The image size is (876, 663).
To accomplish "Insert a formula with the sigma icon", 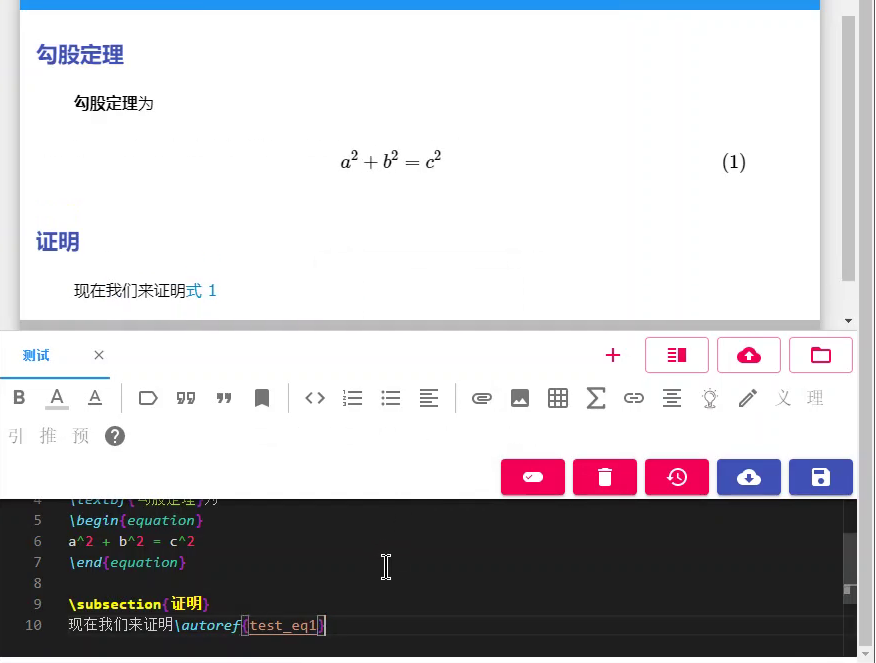I will (x=596, y=398).
